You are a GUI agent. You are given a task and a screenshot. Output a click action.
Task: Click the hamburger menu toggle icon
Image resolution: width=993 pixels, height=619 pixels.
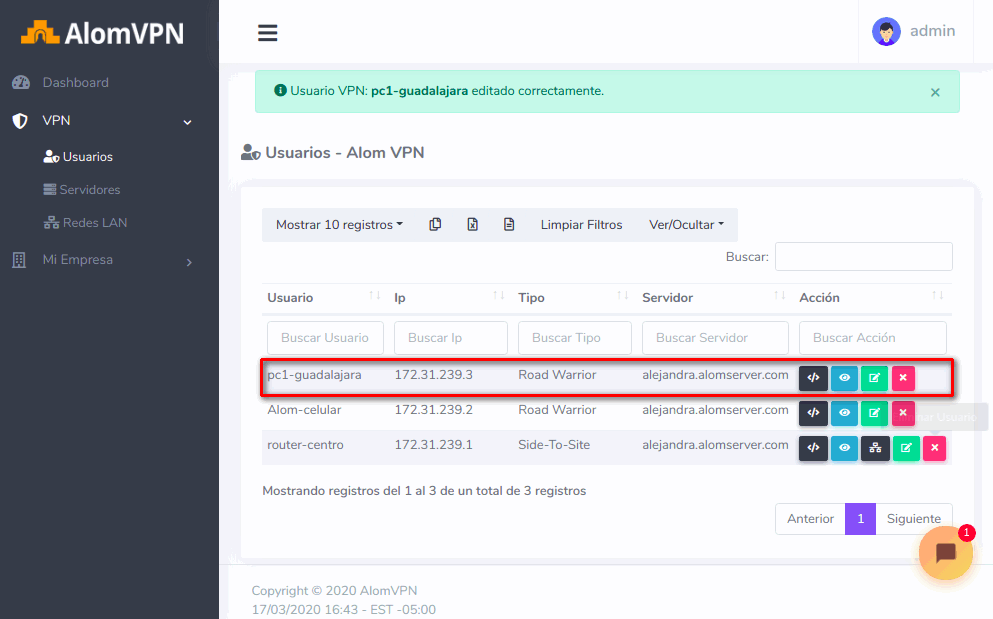click(267, 33)
